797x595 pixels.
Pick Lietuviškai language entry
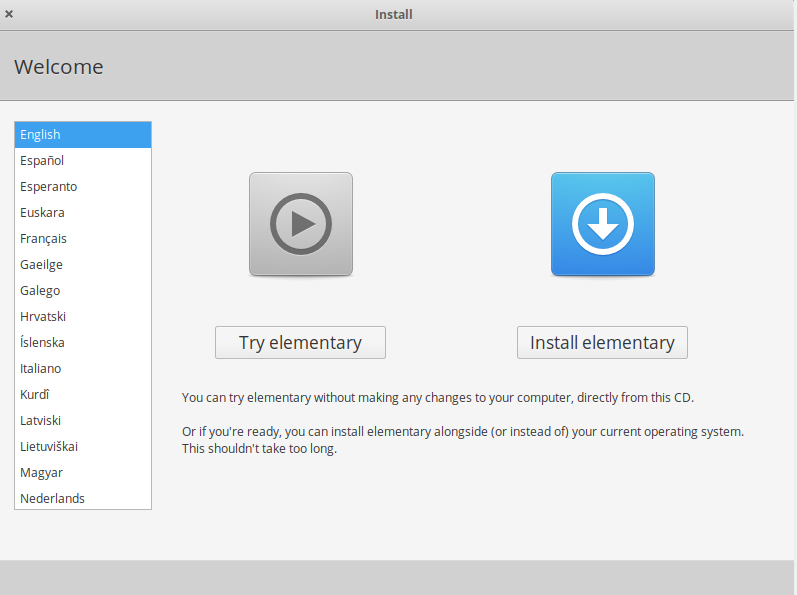(x=83, y=447)
